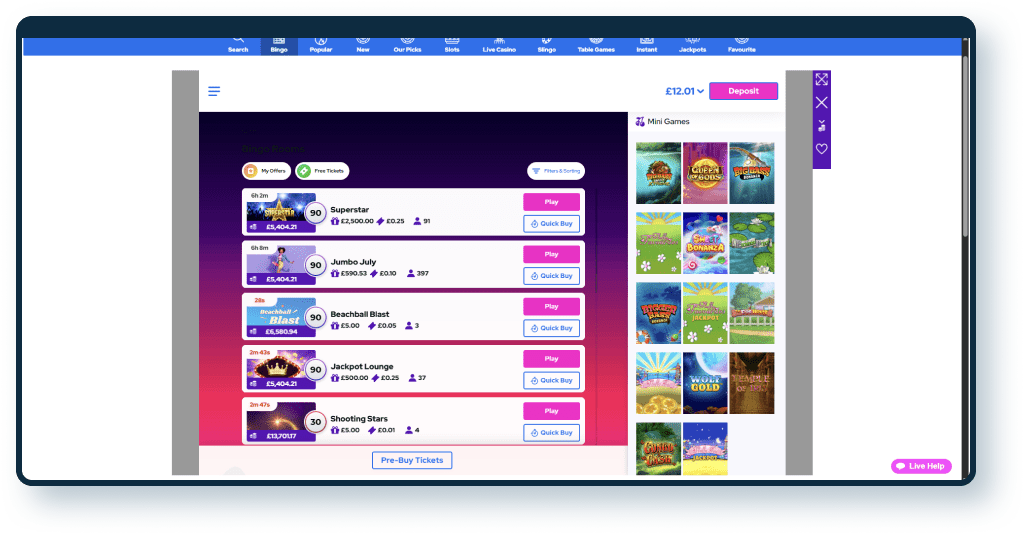1024x534 pixels.
Task: Click the Search icon in top navigation
Action: point(238,45)
